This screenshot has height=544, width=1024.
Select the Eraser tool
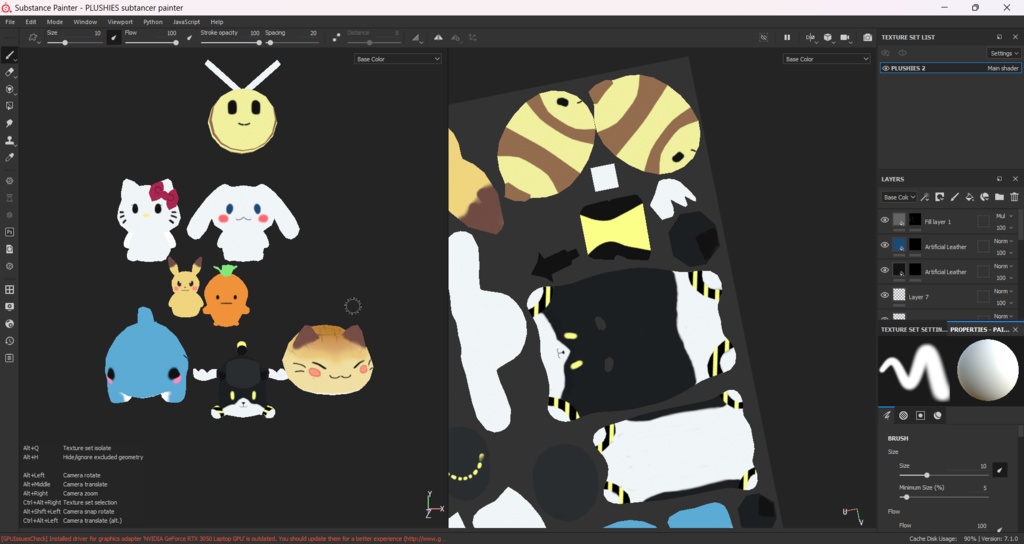pyautogui.click(x=10, y=72)
